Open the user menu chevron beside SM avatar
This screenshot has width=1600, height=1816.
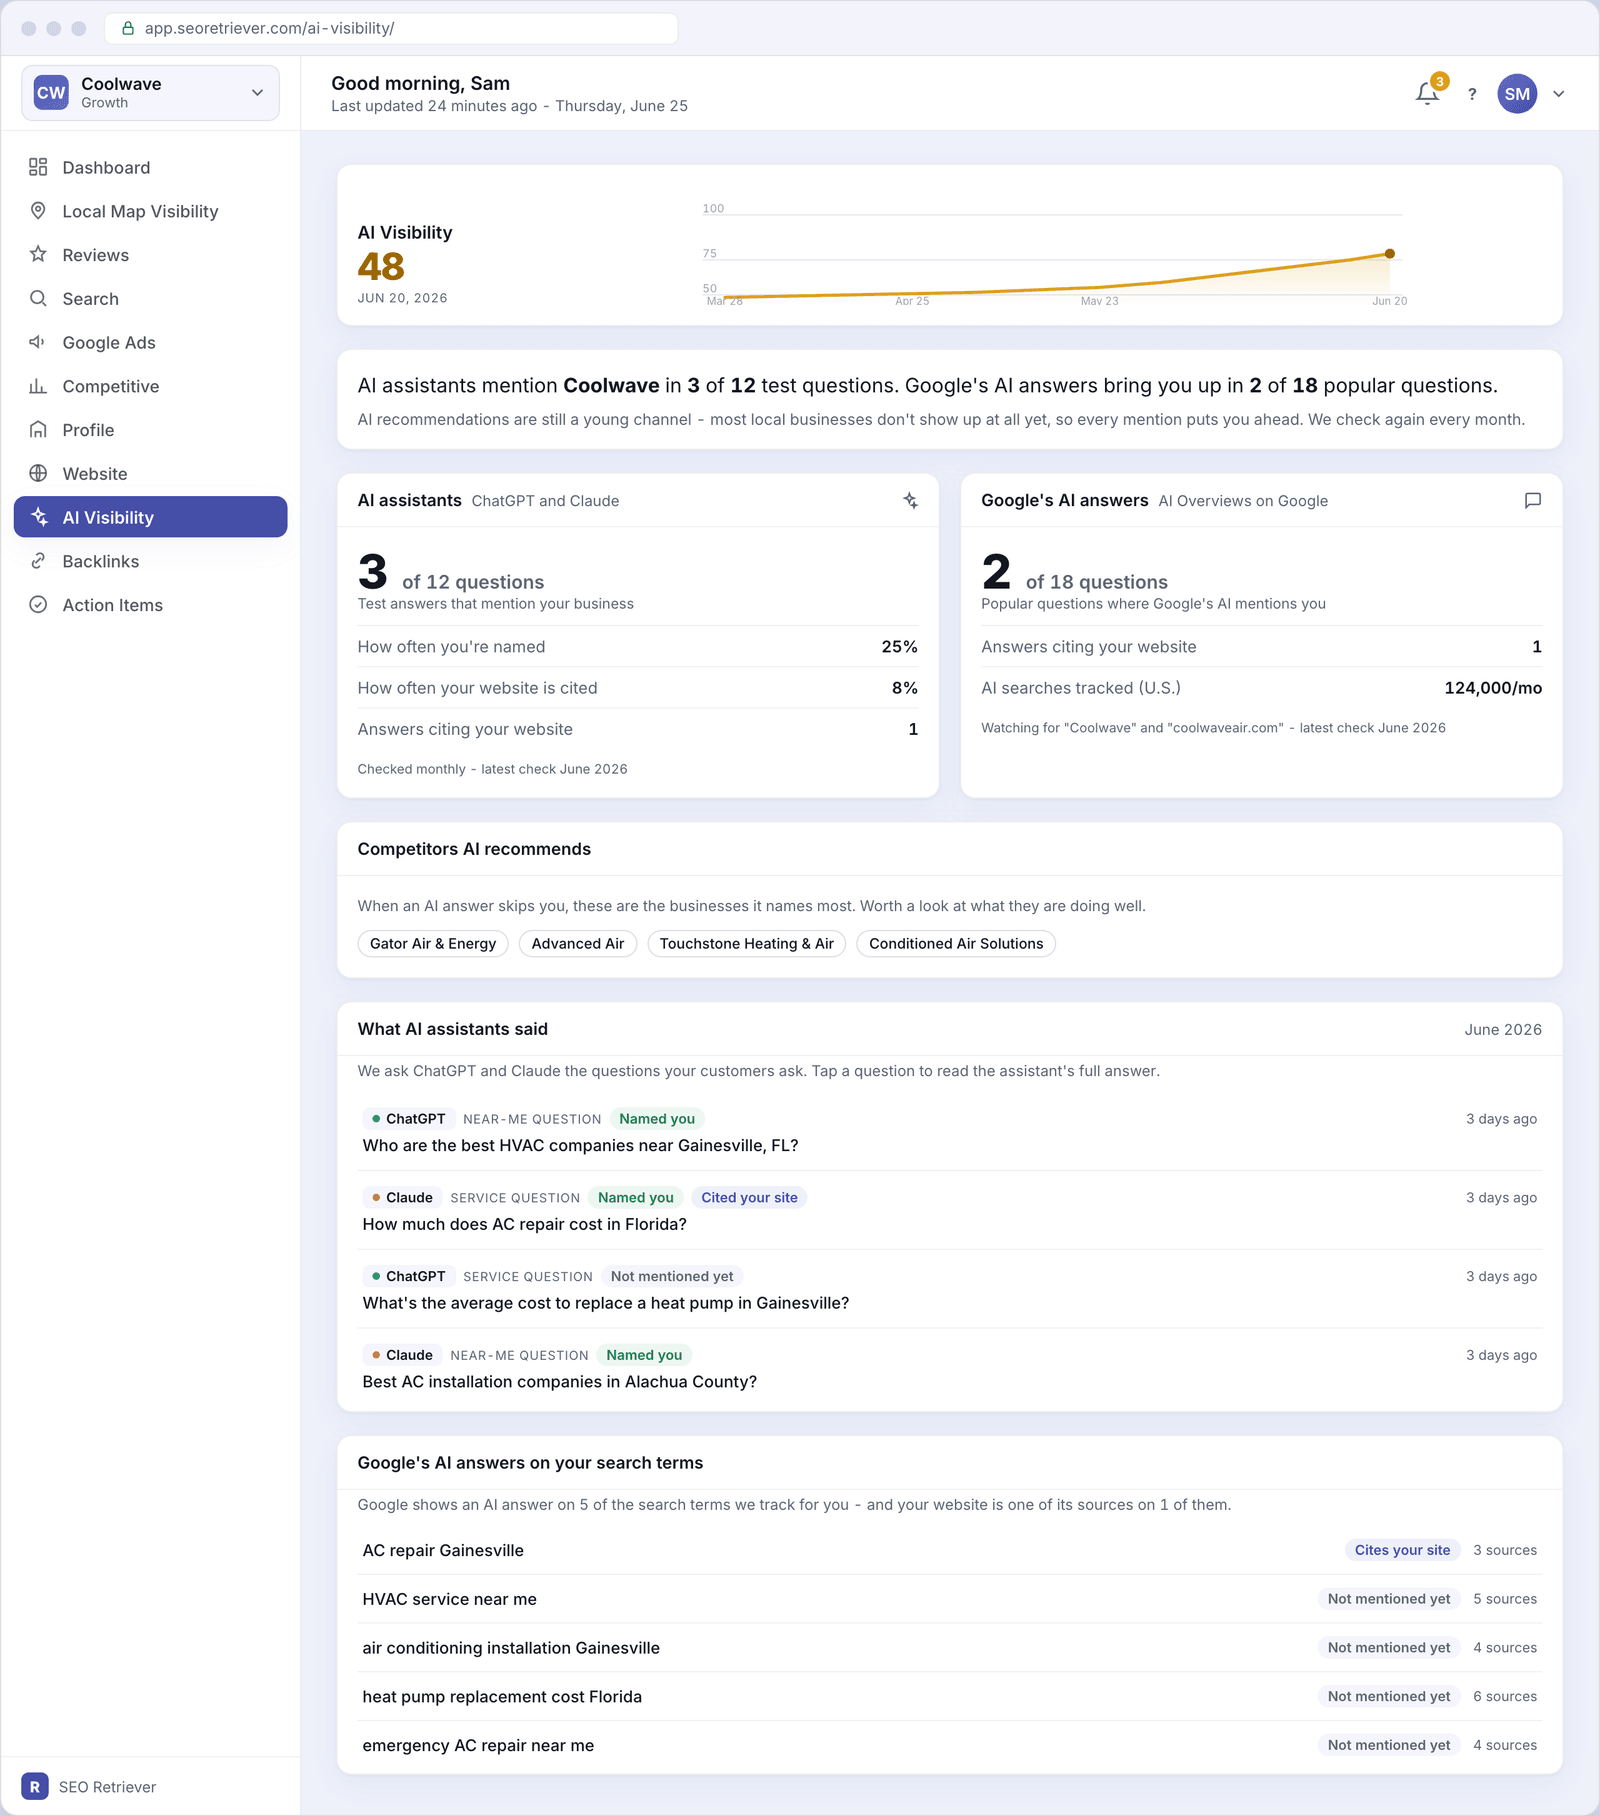point(1559,94)
